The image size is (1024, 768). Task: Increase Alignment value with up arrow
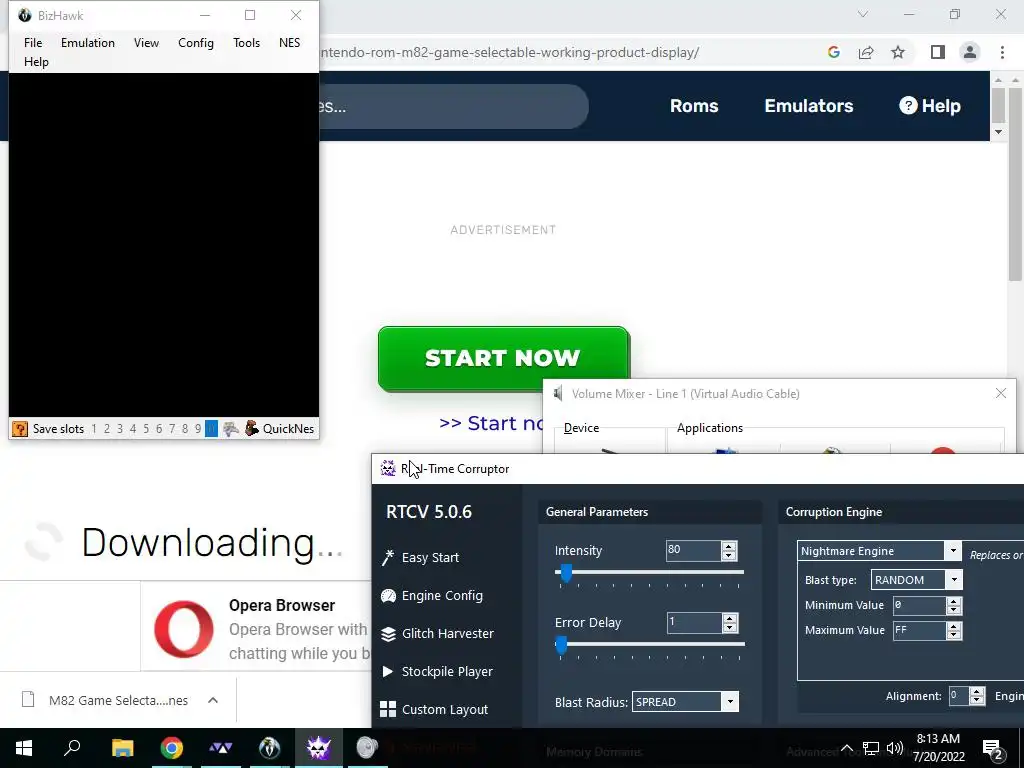(977, 692)
